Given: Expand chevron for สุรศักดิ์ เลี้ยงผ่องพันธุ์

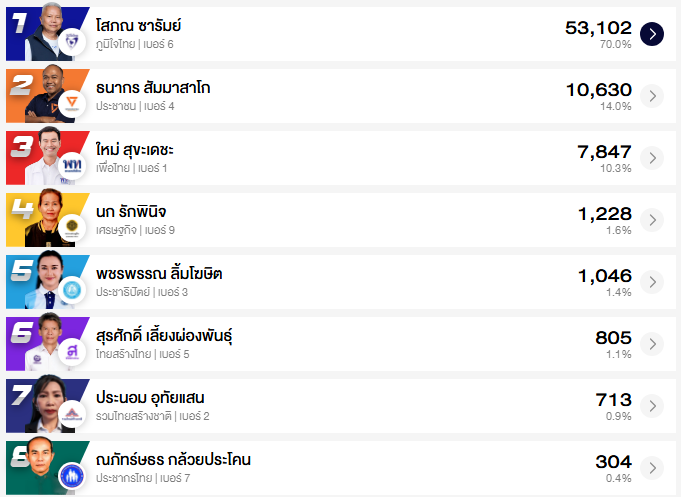Looking at the screenshot, I should pyautogui.click(x=652, y=344).
